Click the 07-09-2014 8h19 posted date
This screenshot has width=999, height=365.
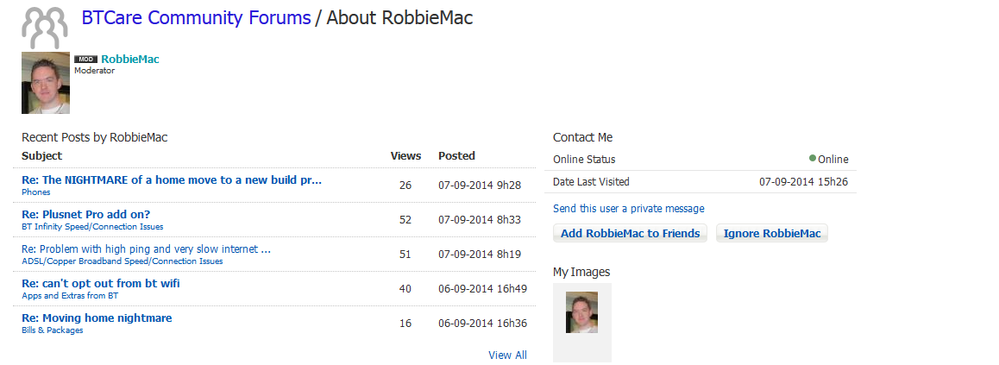coord(480,254)
